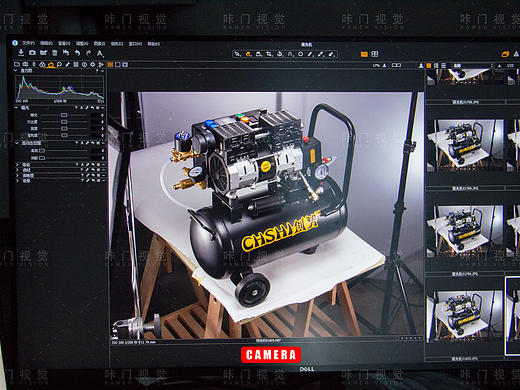Click the Auto Adjust 'A' icon

click(x=100, y=53)
